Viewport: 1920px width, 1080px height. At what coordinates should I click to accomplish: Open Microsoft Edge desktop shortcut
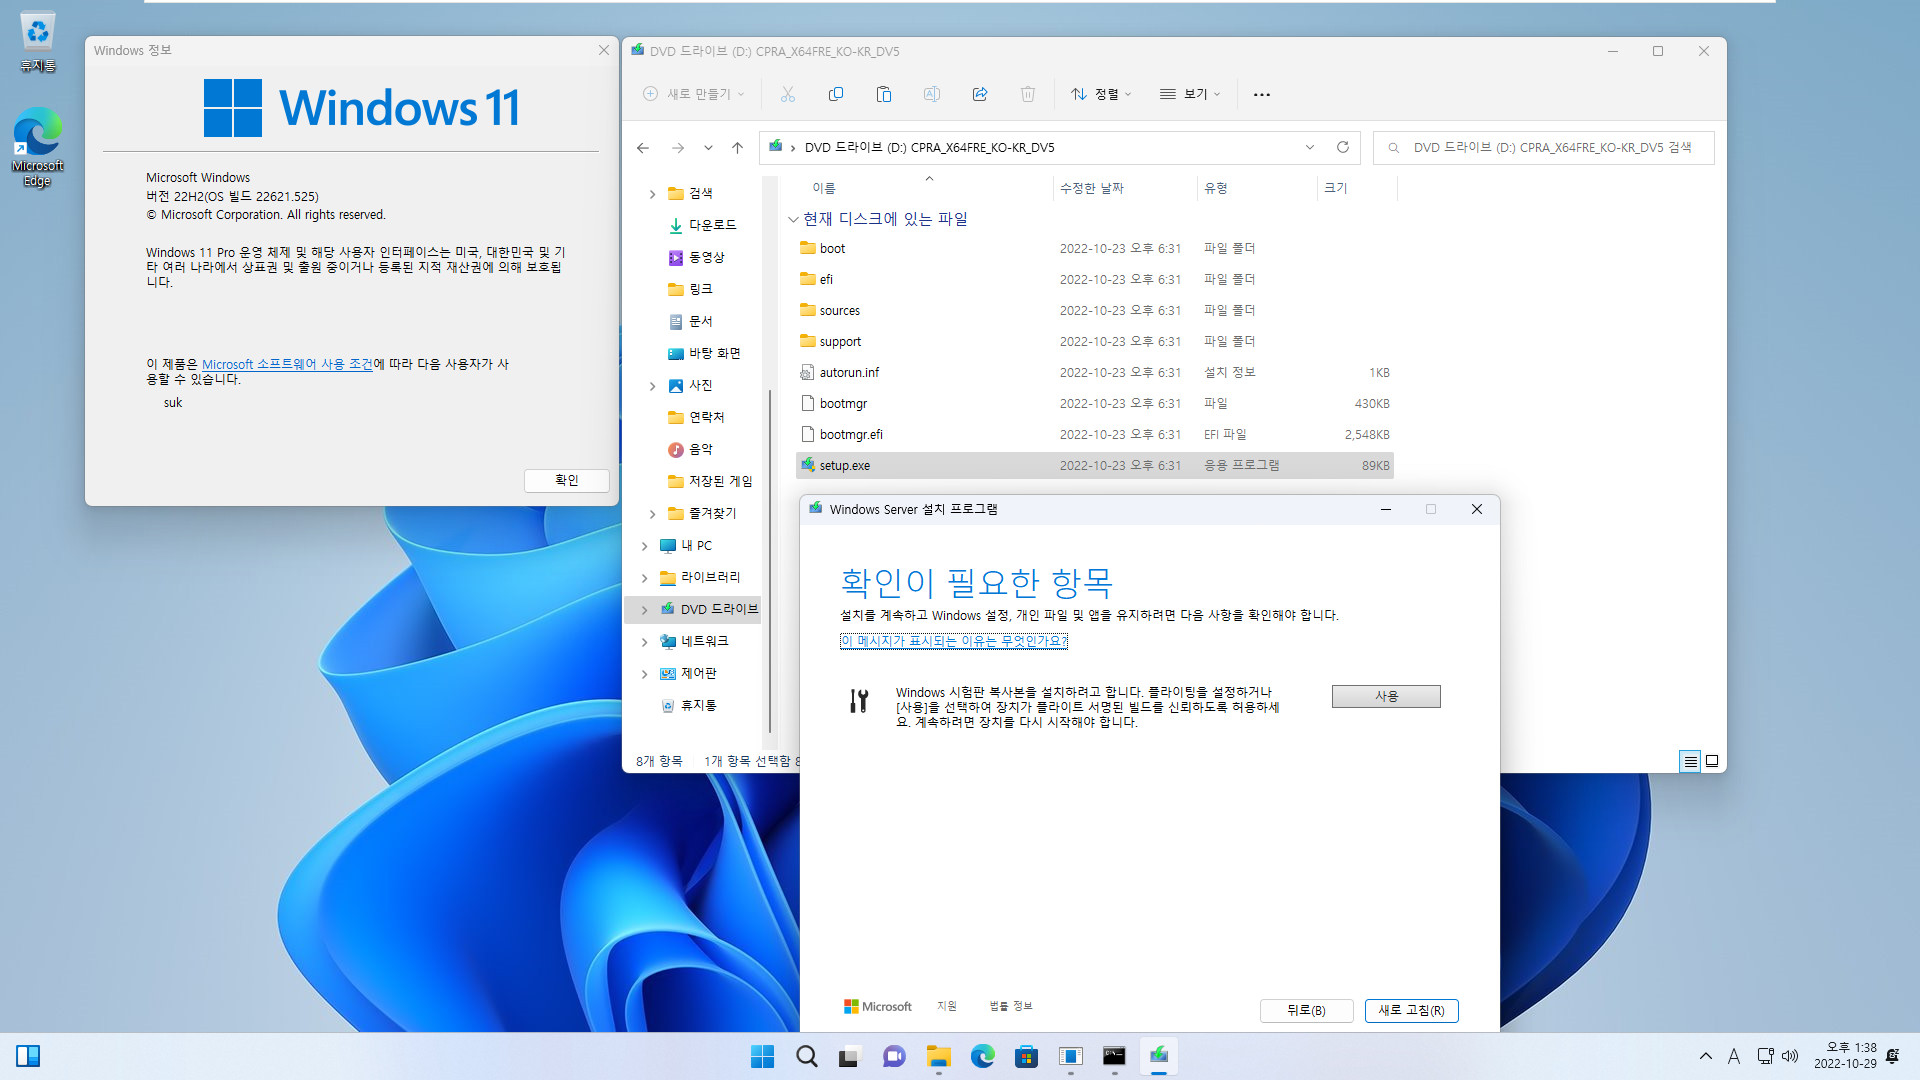(x=38, y=147)
